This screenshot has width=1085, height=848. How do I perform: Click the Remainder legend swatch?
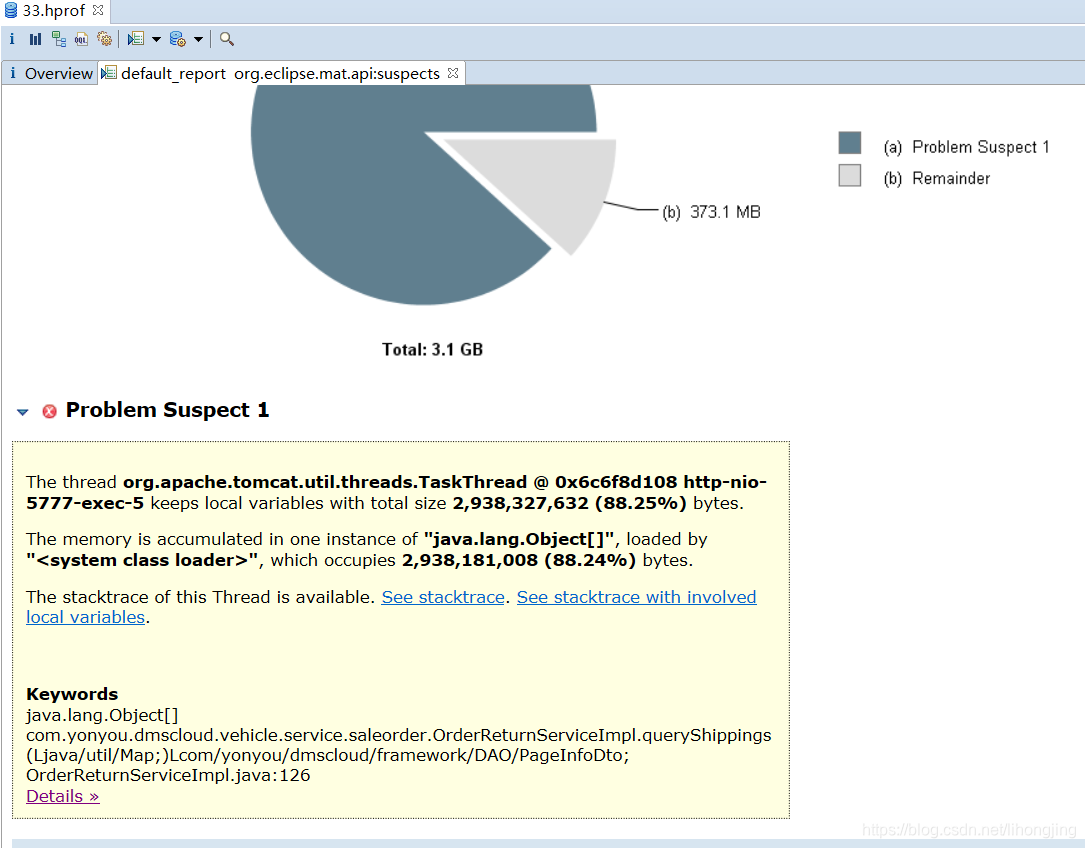850,175
